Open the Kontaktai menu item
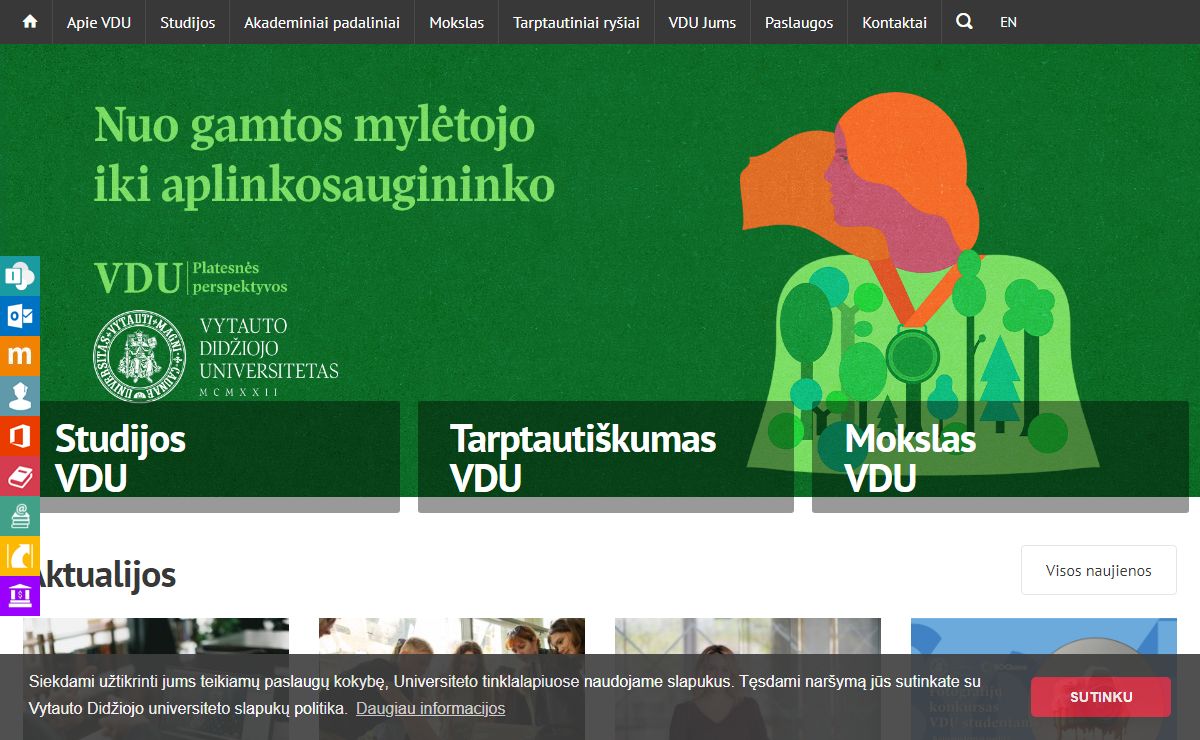 [x=894, y=22]
